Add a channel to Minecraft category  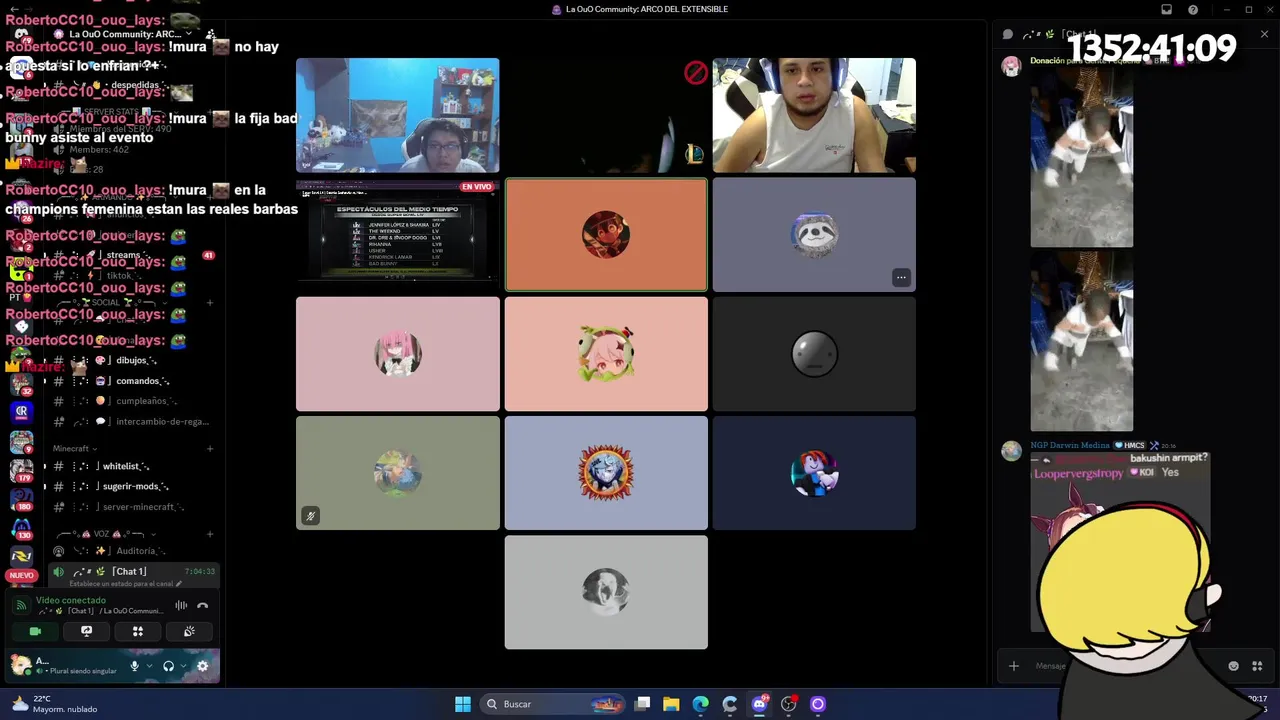click(210, 449)
